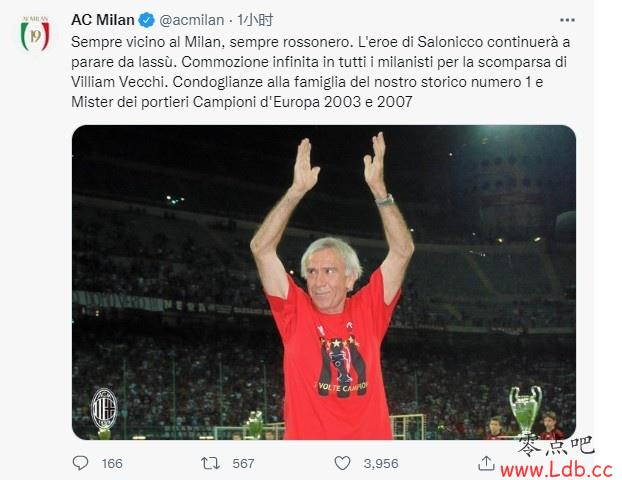
Task: Click the 3,956 likes count
Action: (x=381, y=463)
